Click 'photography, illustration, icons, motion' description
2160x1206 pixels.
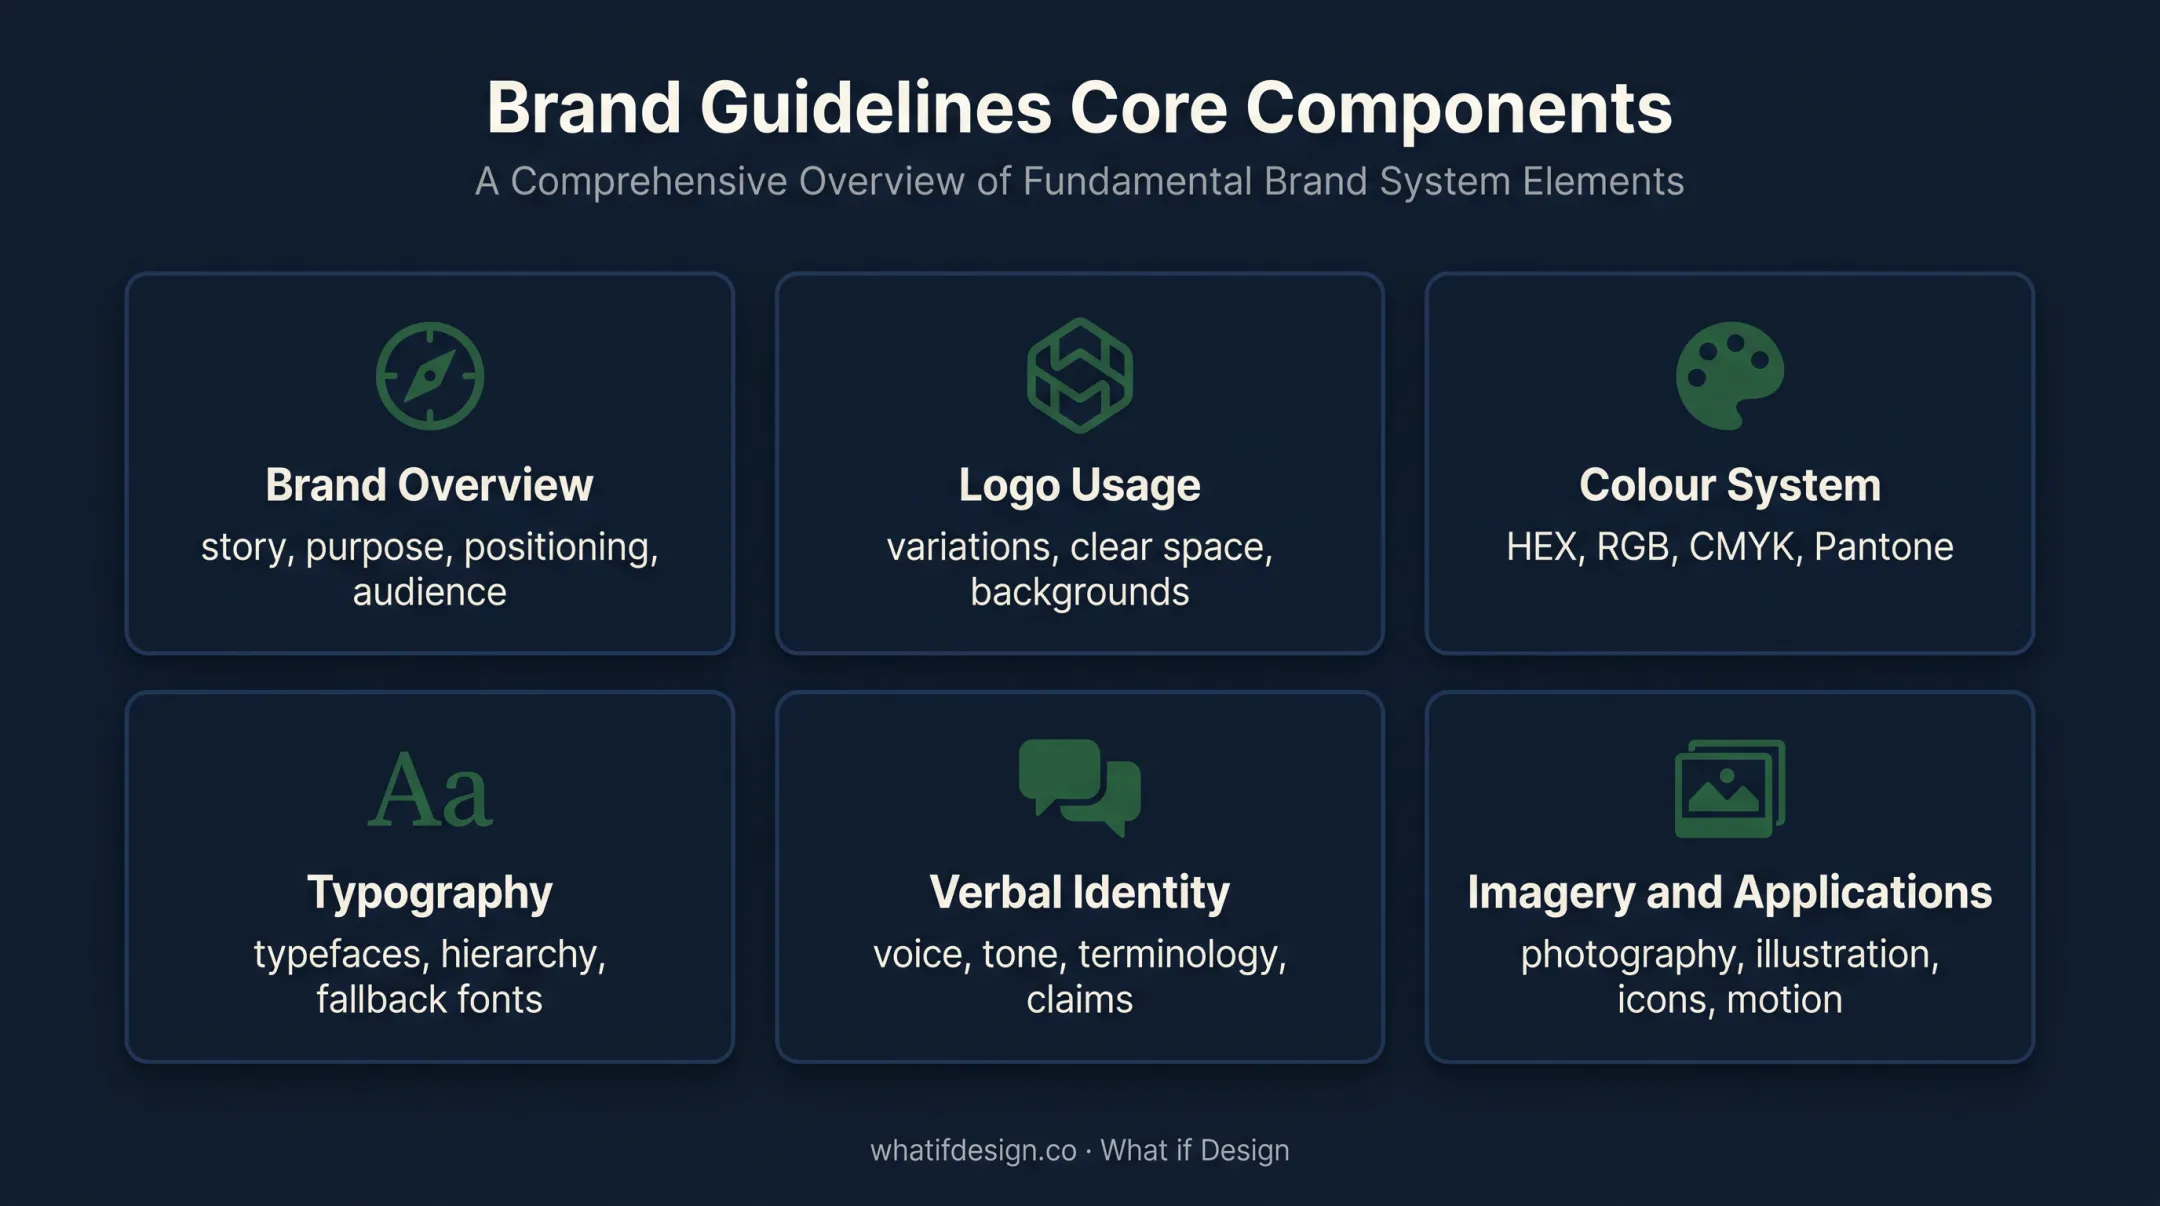pyautogui.click(x=1730, y=976)
